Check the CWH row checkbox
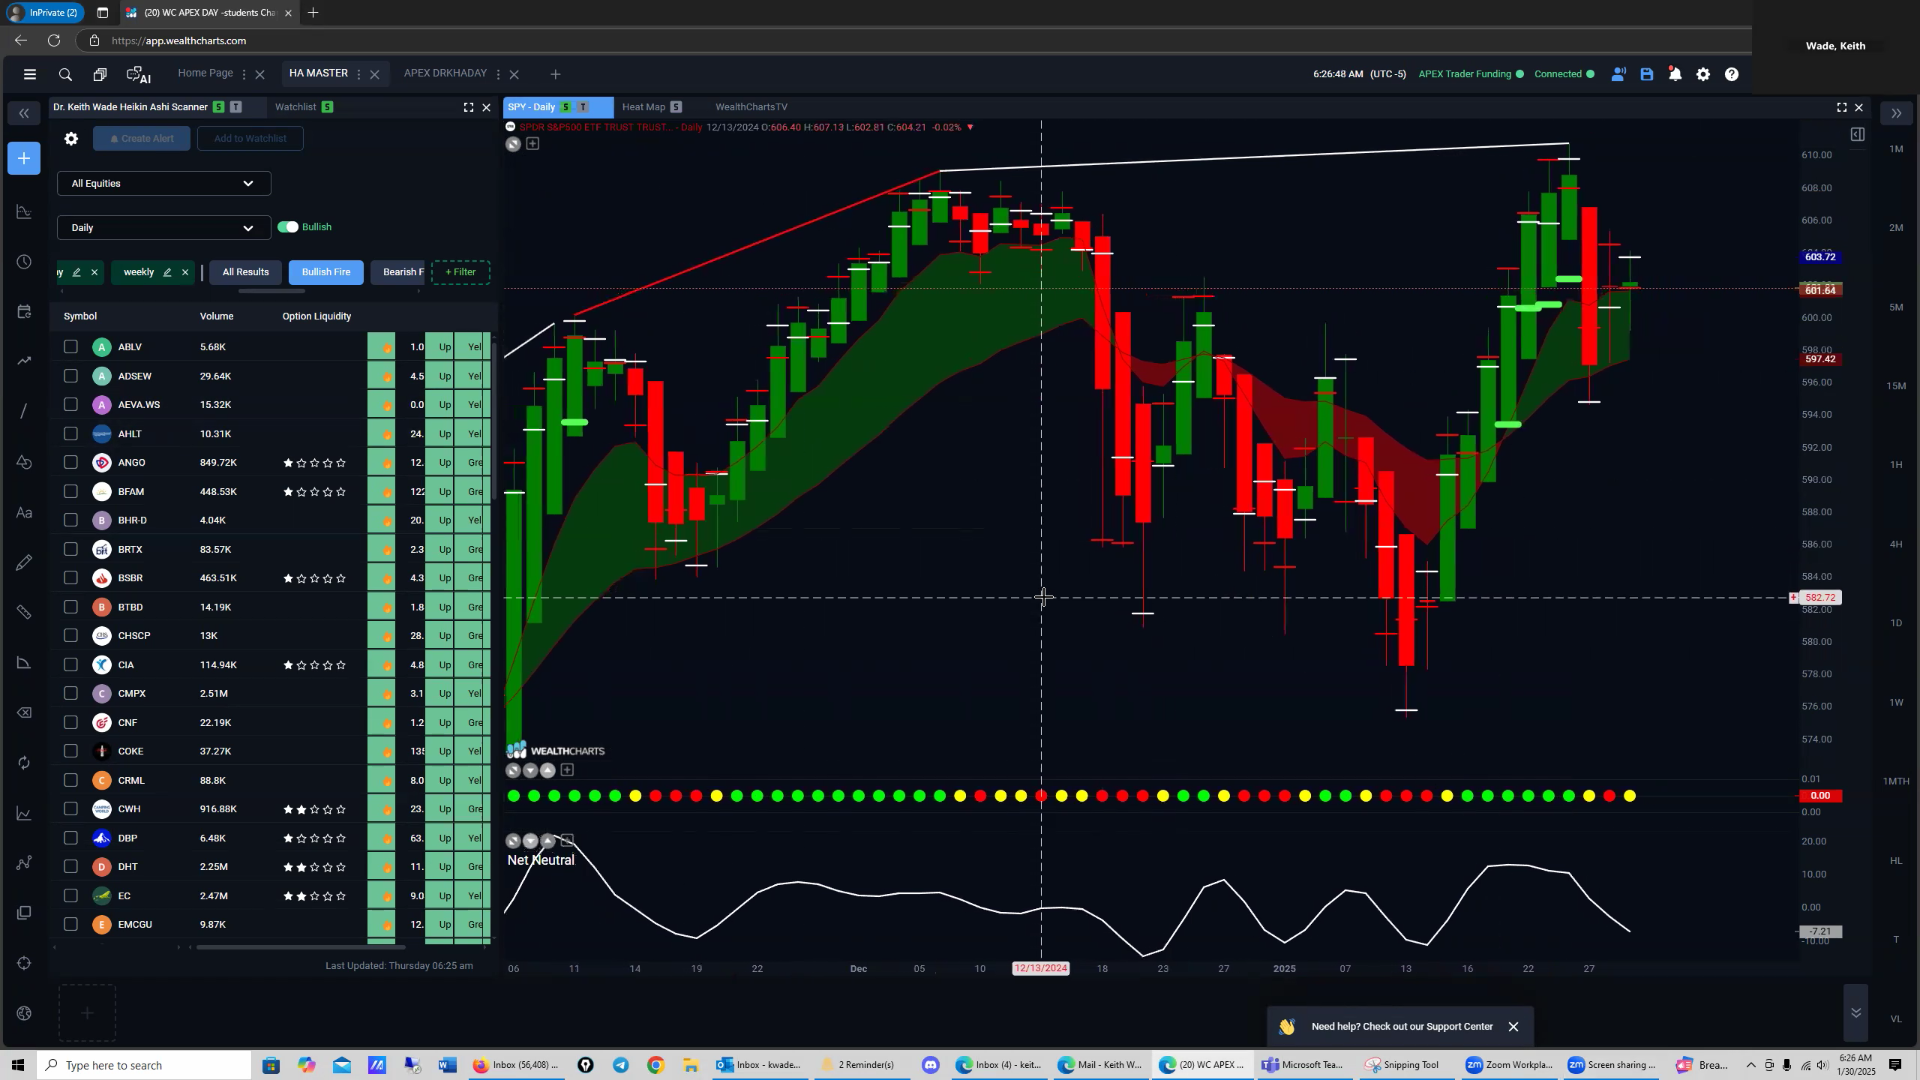1920x1080 pixels. pyautogui.click(x=70, y=809)
